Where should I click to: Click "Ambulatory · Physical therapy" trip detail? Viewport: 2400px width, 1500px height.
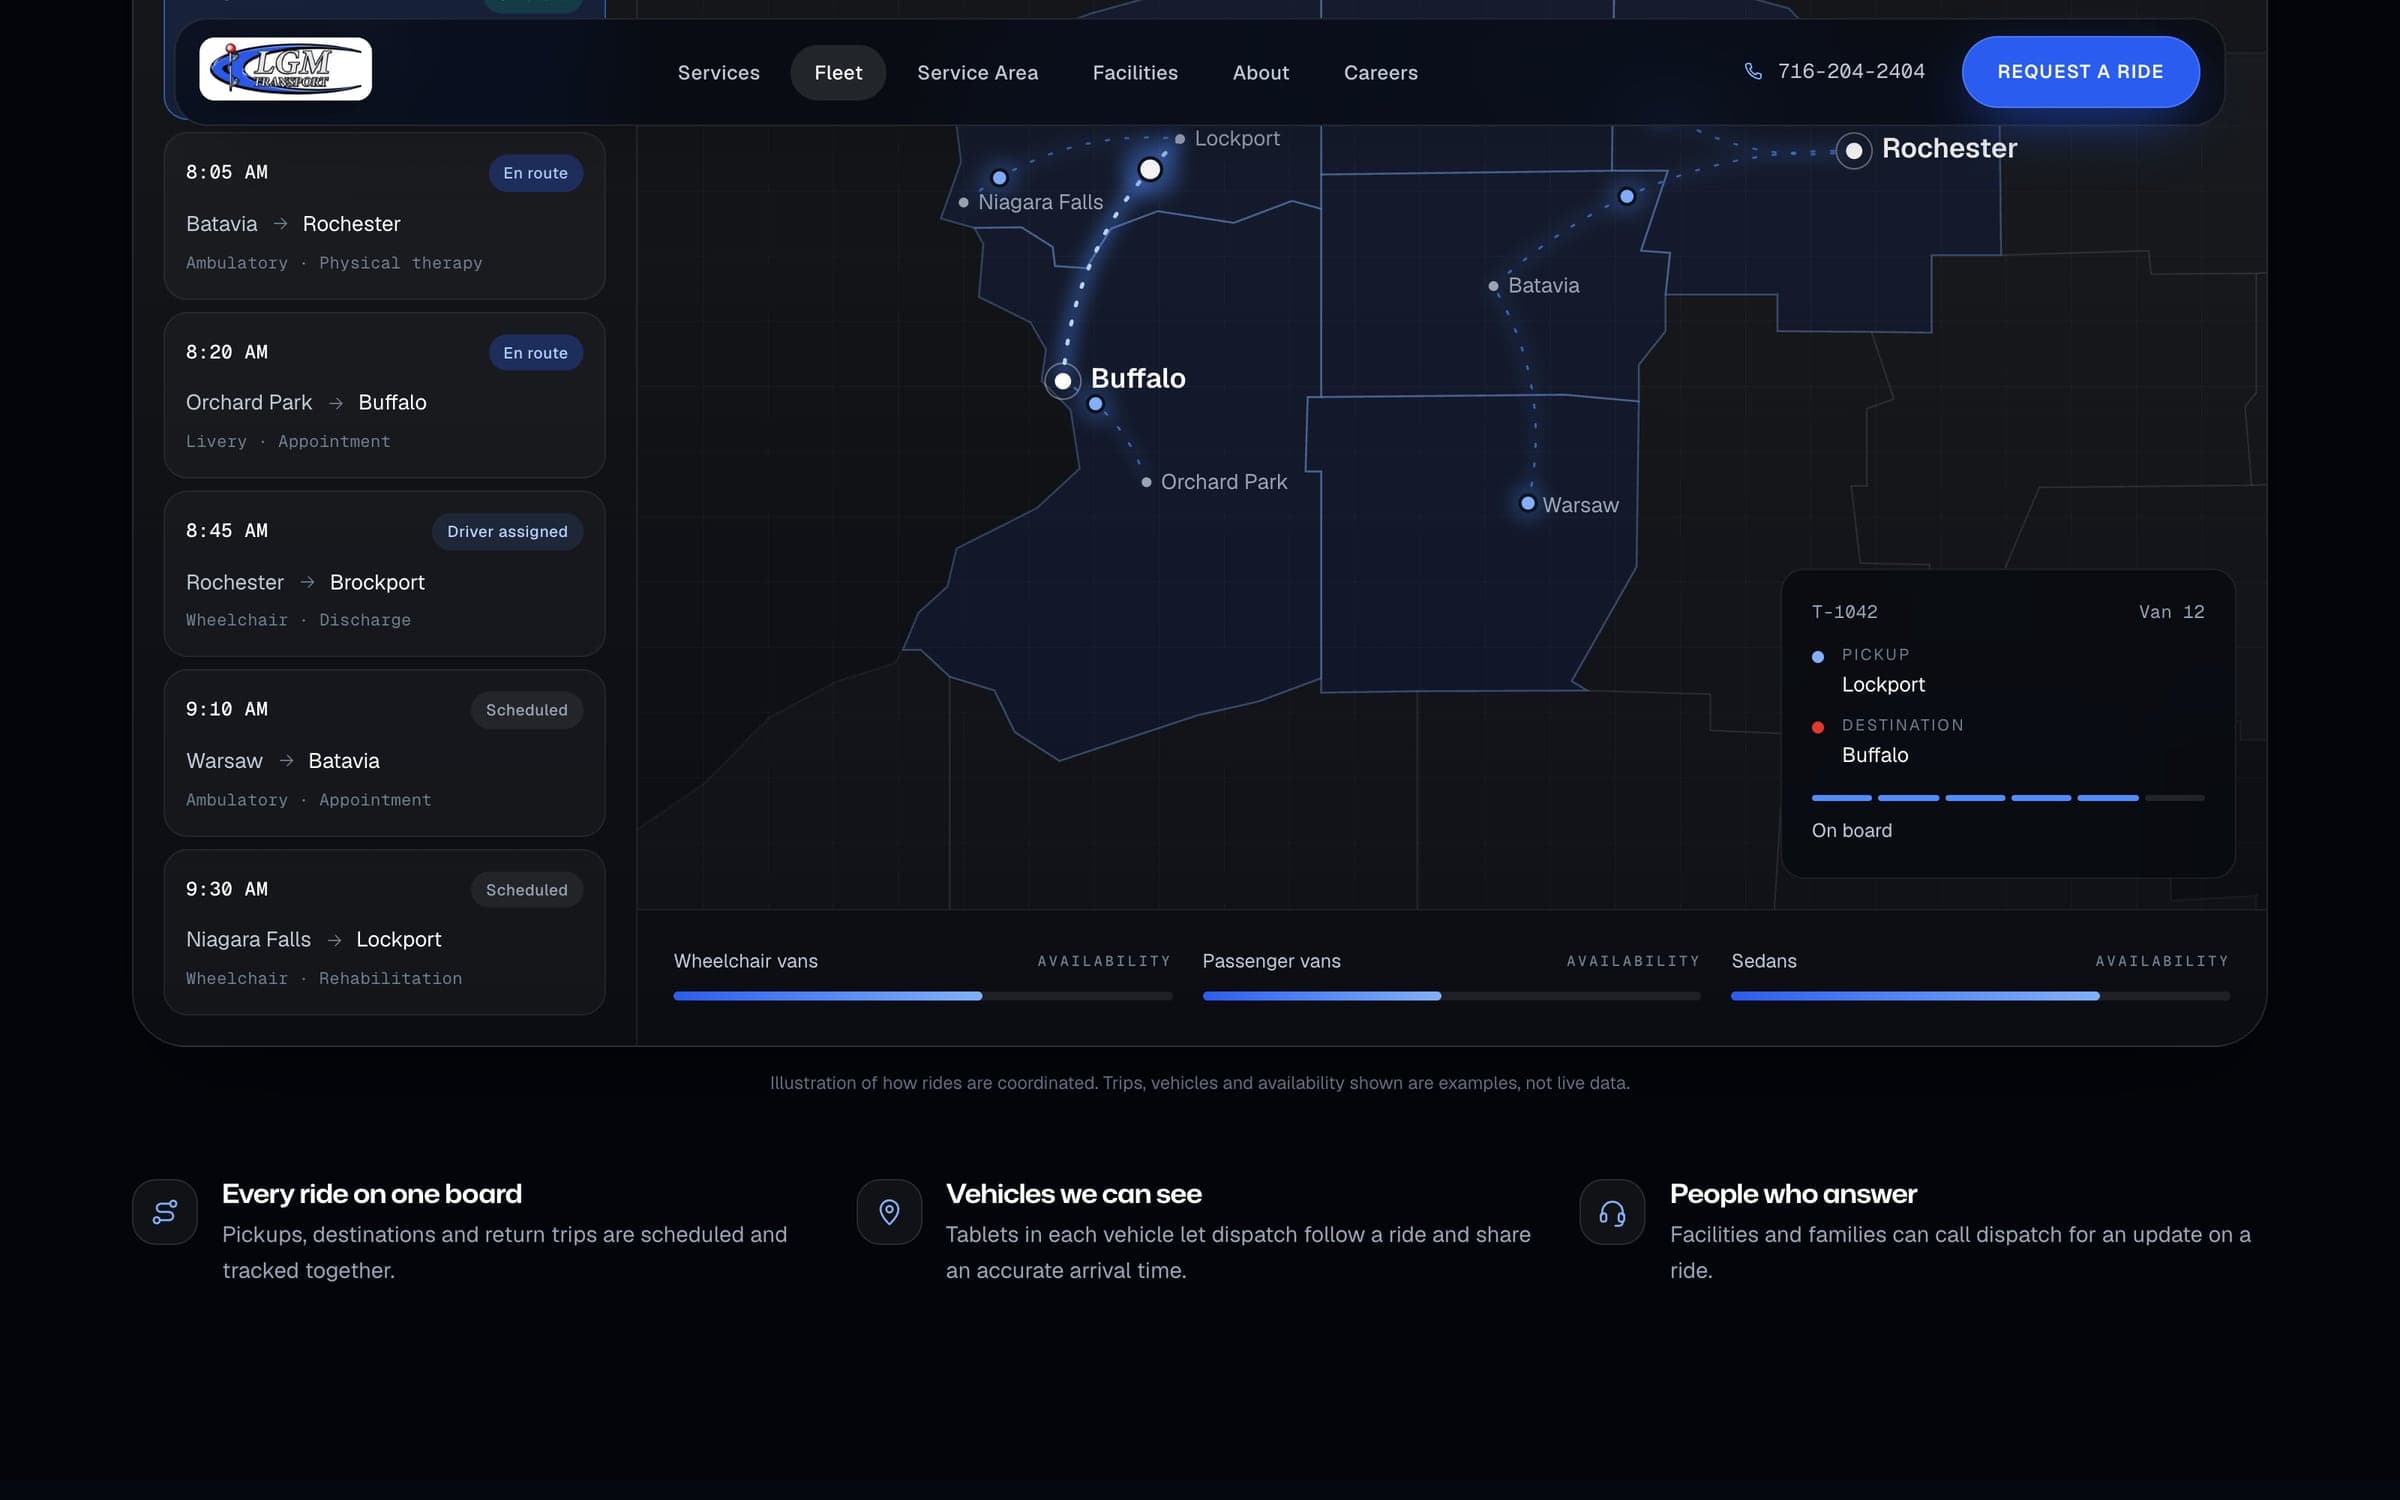coord(334,263)
